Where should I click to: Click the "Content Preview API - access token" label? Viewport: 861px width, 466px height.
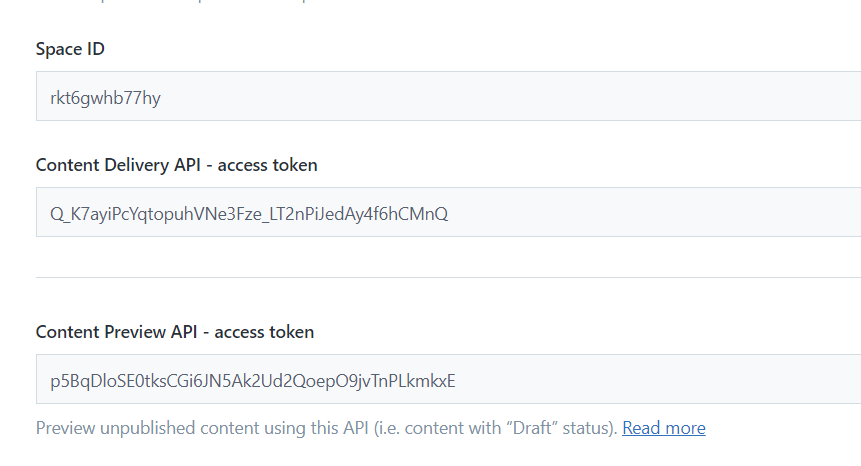[174, 332]
